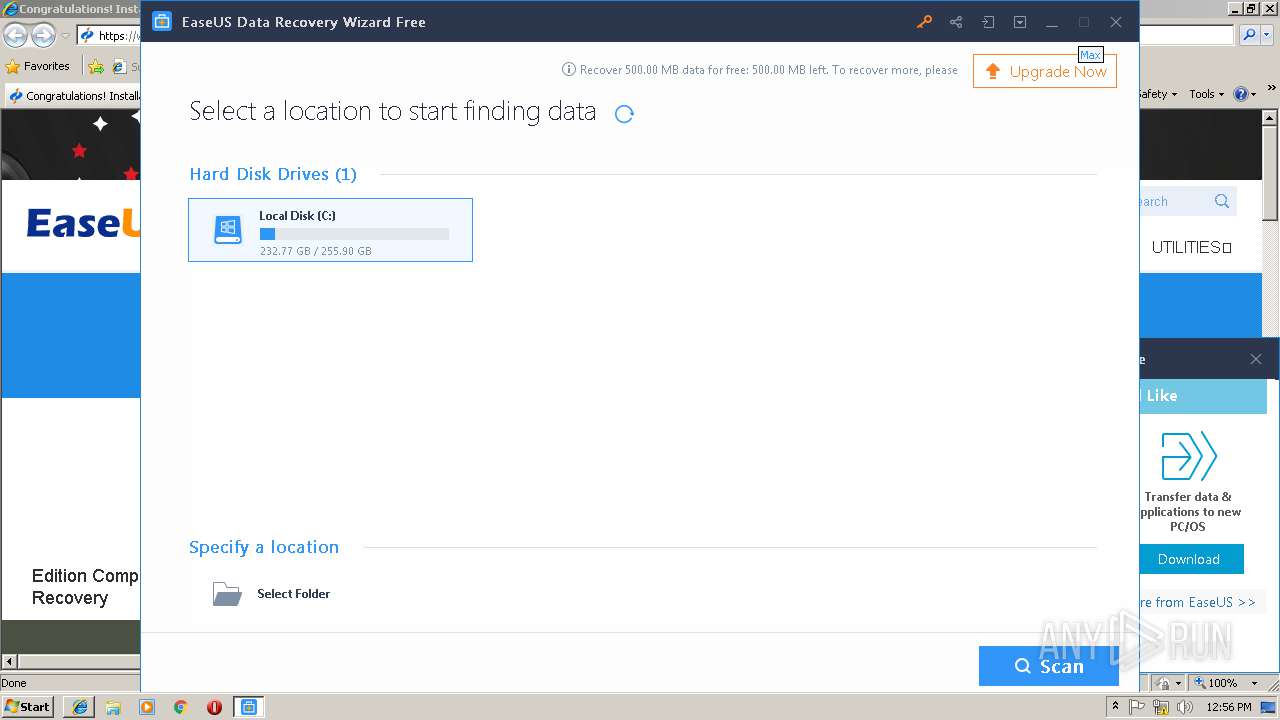Click the IE back button
The width and height of the screenshot is (1280, 720).
15,36
